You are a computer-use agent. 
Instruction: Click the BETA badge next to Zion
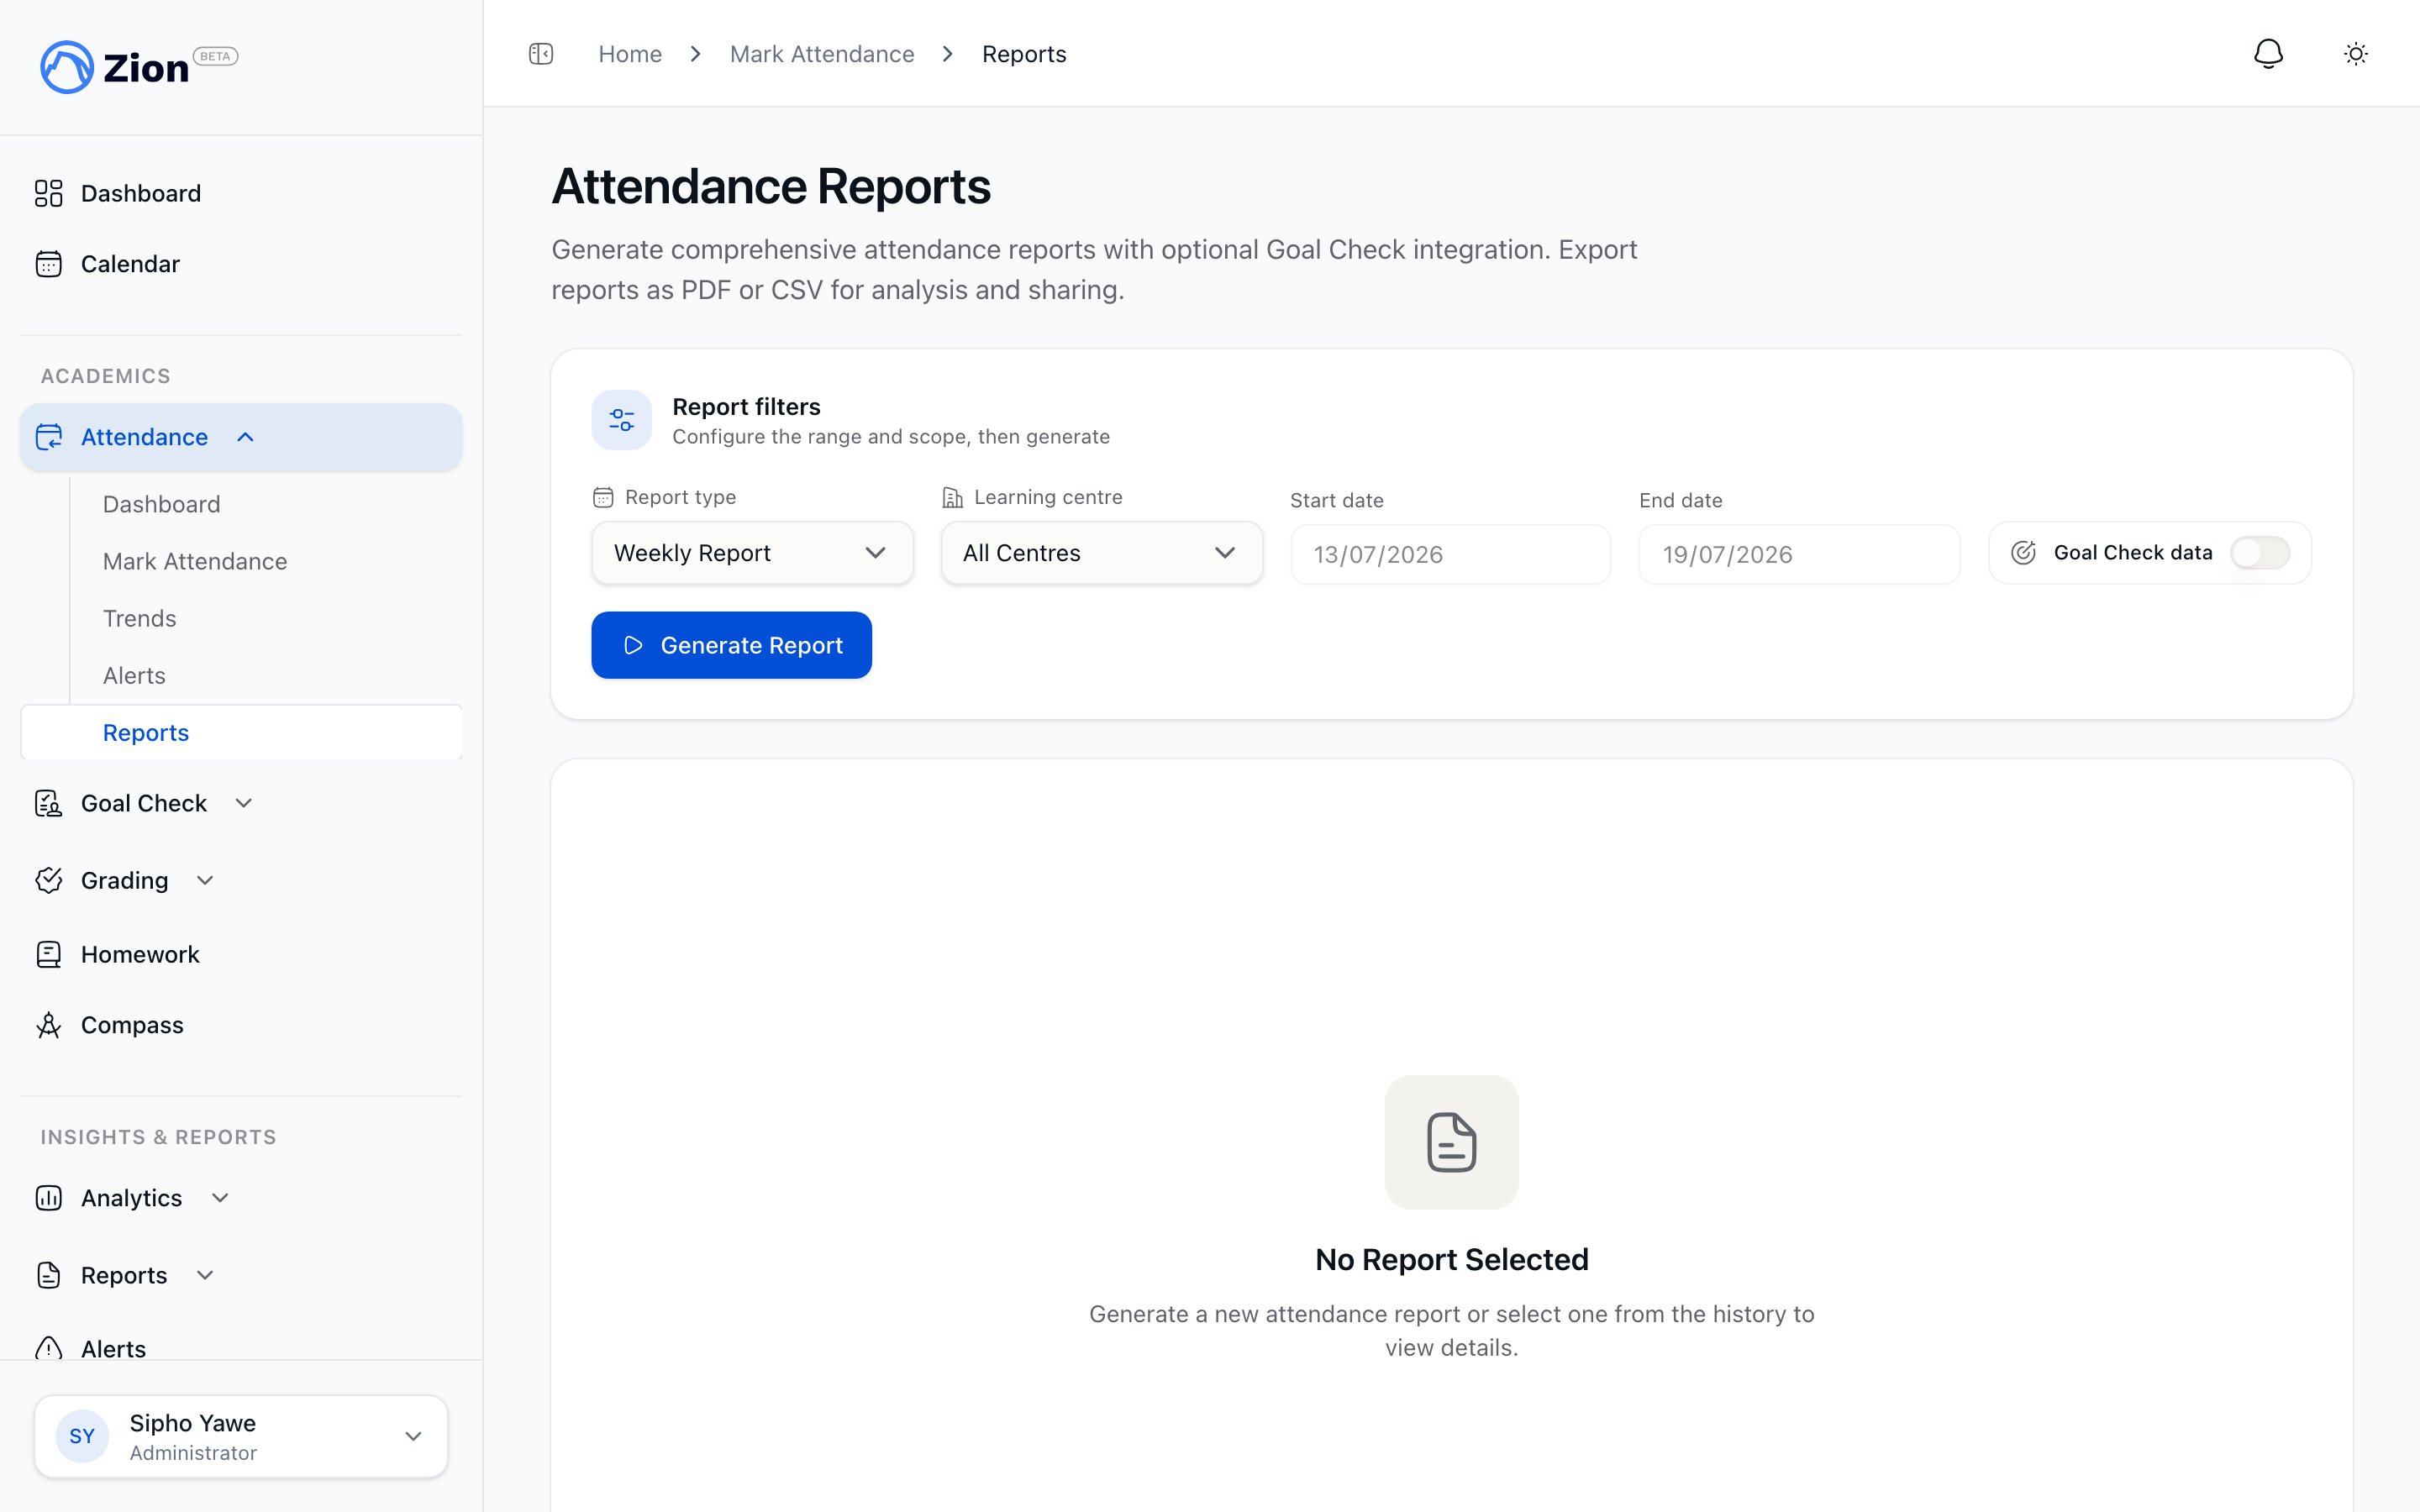click(x=215, y=56)
